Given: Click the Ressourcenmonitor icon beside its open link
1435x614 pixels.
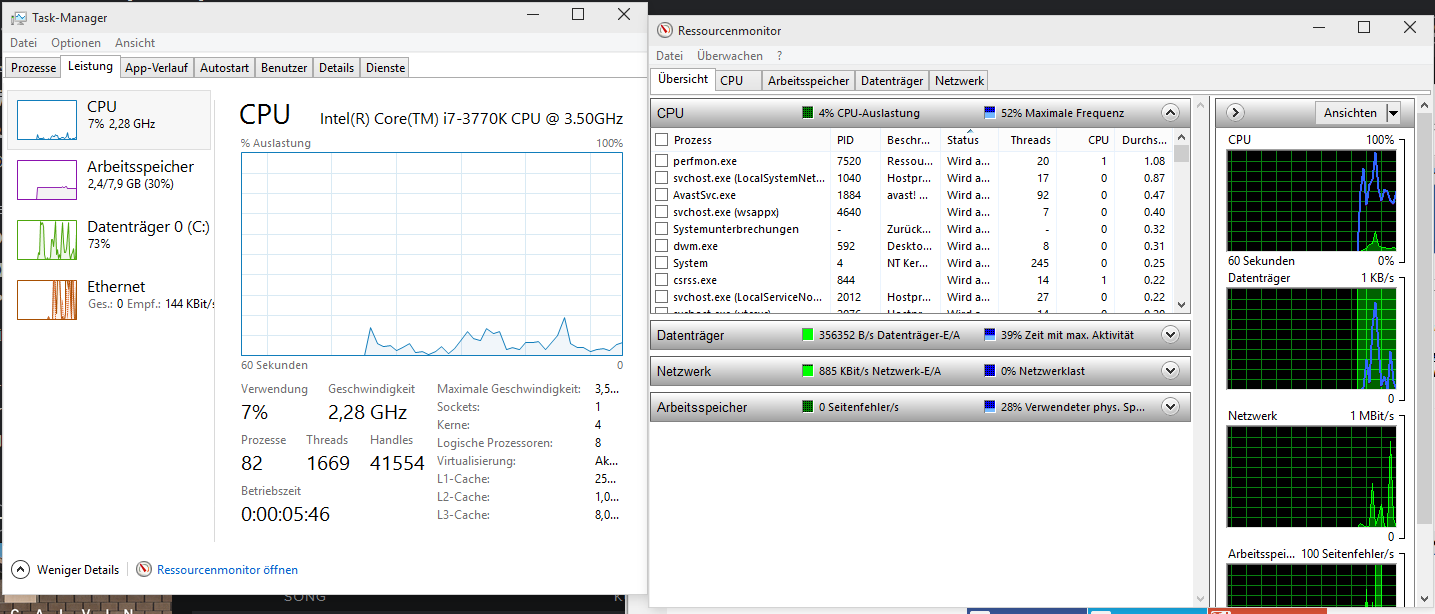Looking at the screenshot, I should [144, 569].
